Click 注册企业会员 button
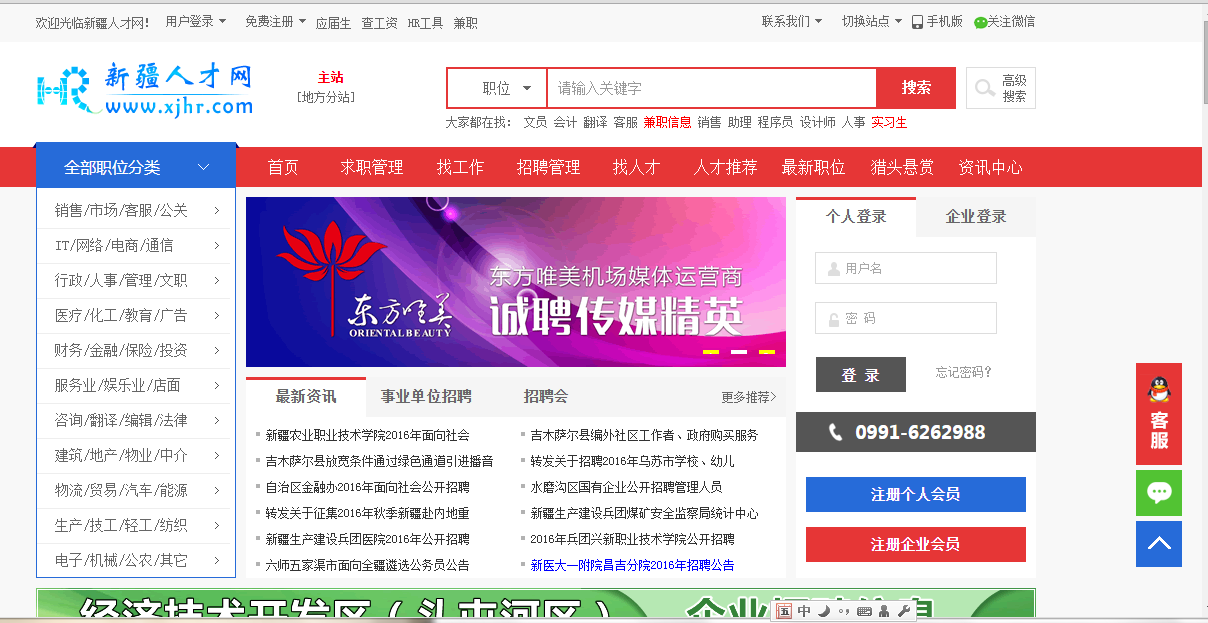The width and height of the screenshot is (1208, 623). pos(916,544)
